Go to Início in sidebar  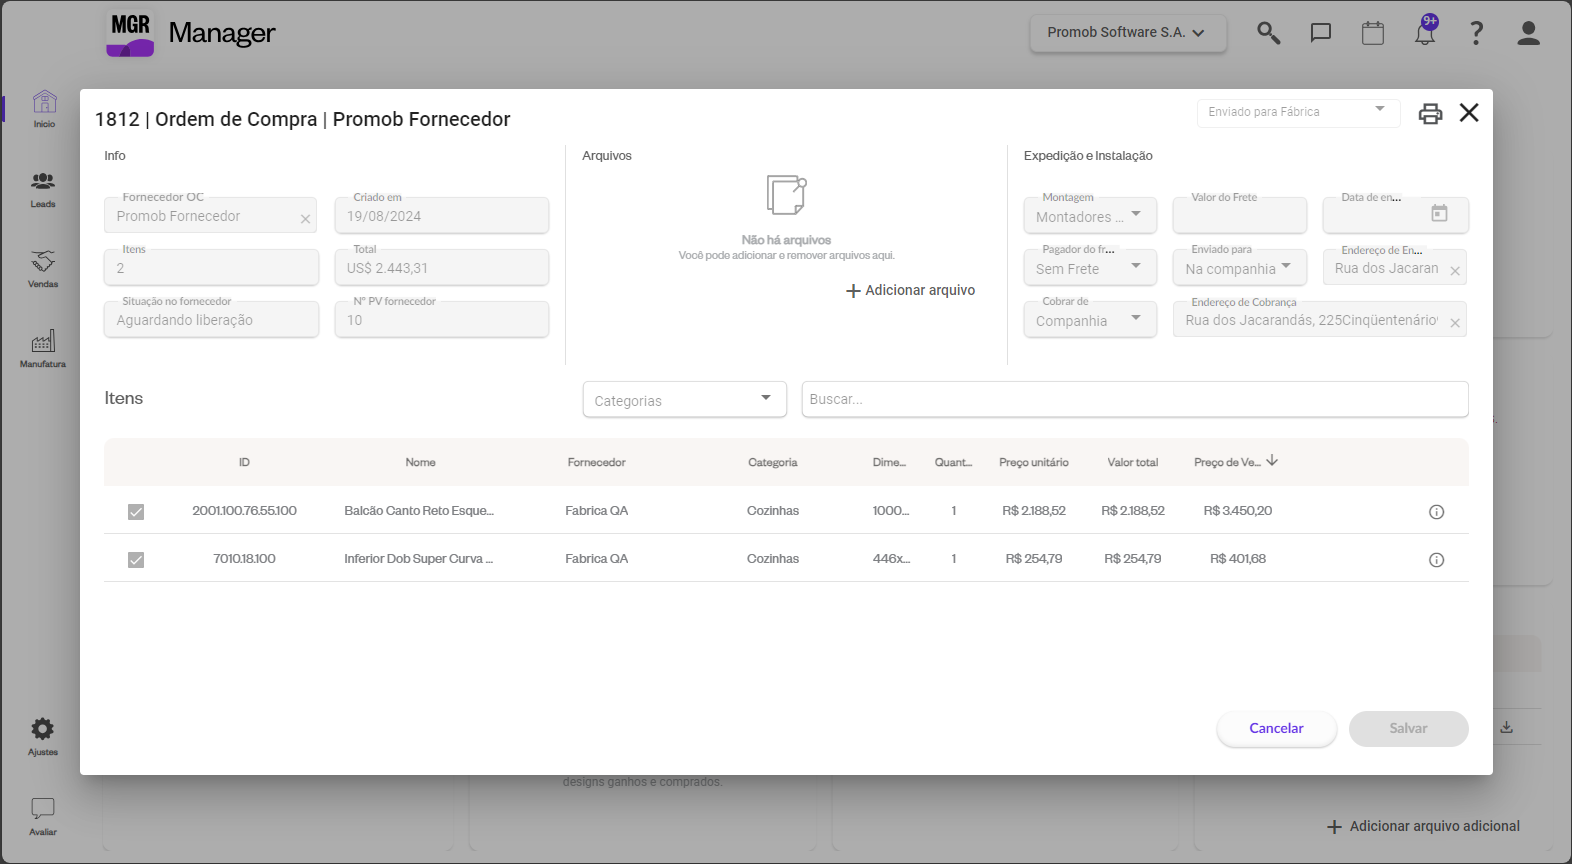pyautogui.click(x=44, y=109)
